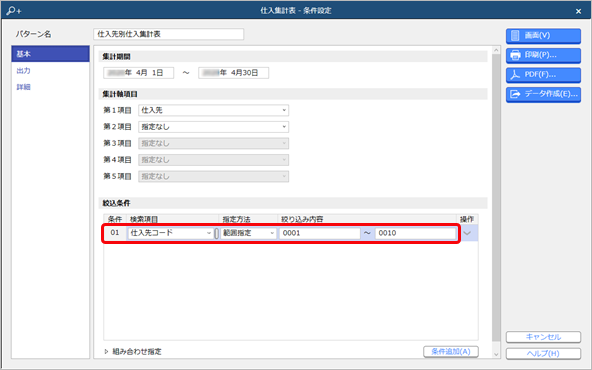Viewport: 592px width, 370px height.
Task: Open the 検索項目 dropdown 仕入先コード
Action: [x=170, y=233]
